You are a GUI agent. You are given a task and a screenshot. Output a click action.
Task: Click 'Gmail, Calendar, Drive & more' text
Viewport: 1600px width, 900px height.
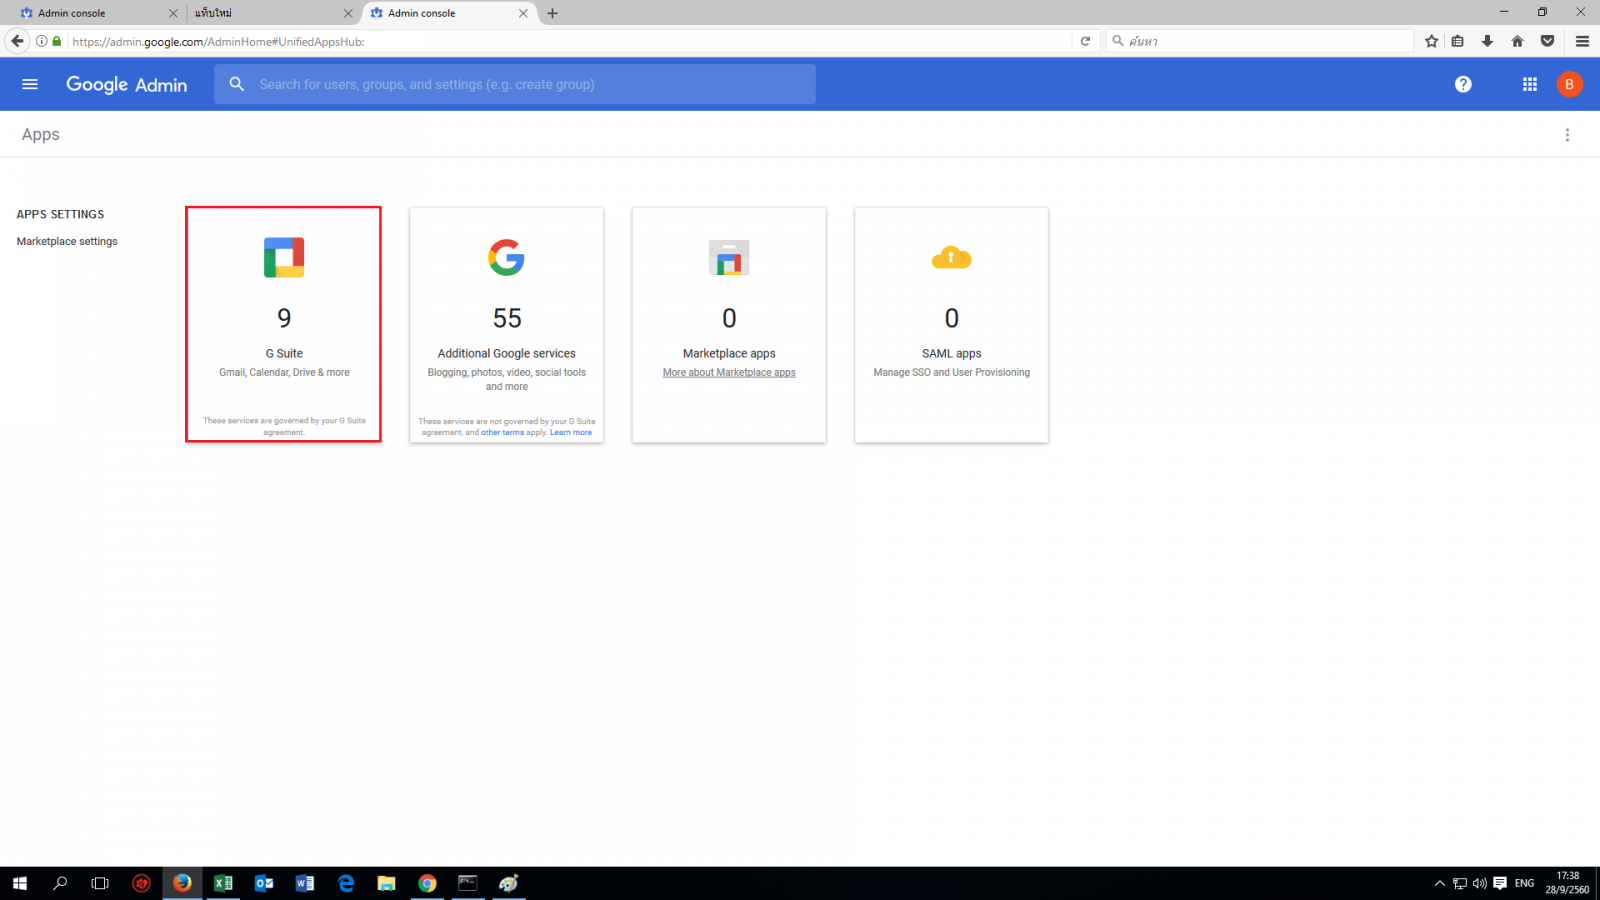click(284, 372)
